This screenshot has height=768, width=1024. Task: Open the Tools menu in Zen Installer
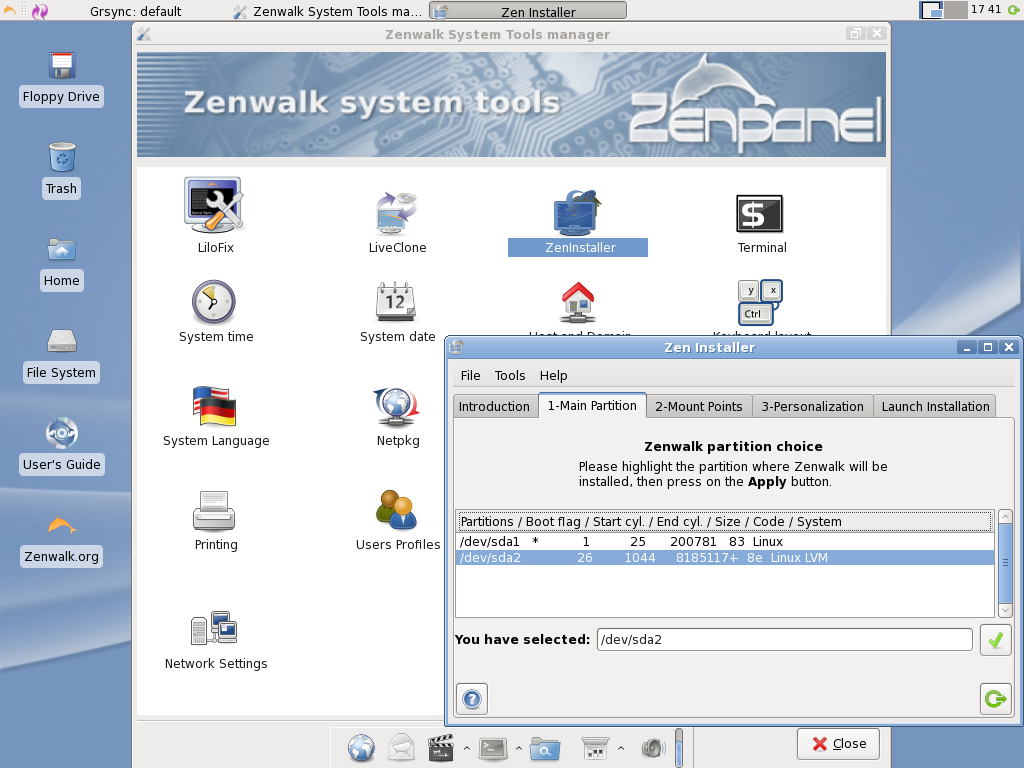point(509,376)
